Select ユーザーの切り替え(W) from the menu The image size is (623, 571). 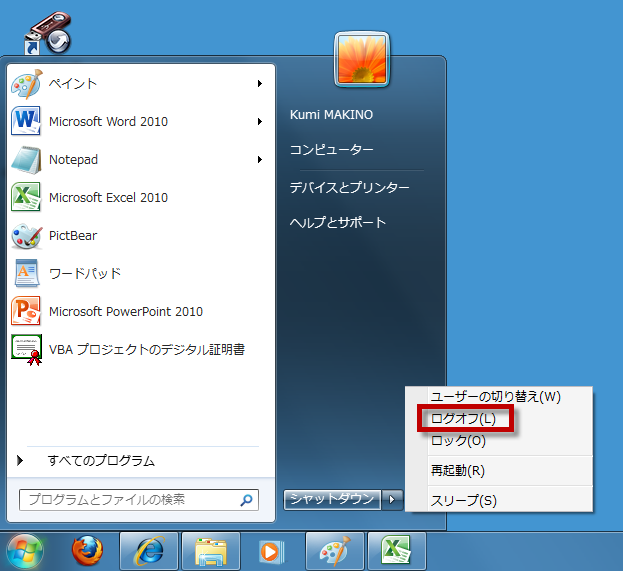495,397
